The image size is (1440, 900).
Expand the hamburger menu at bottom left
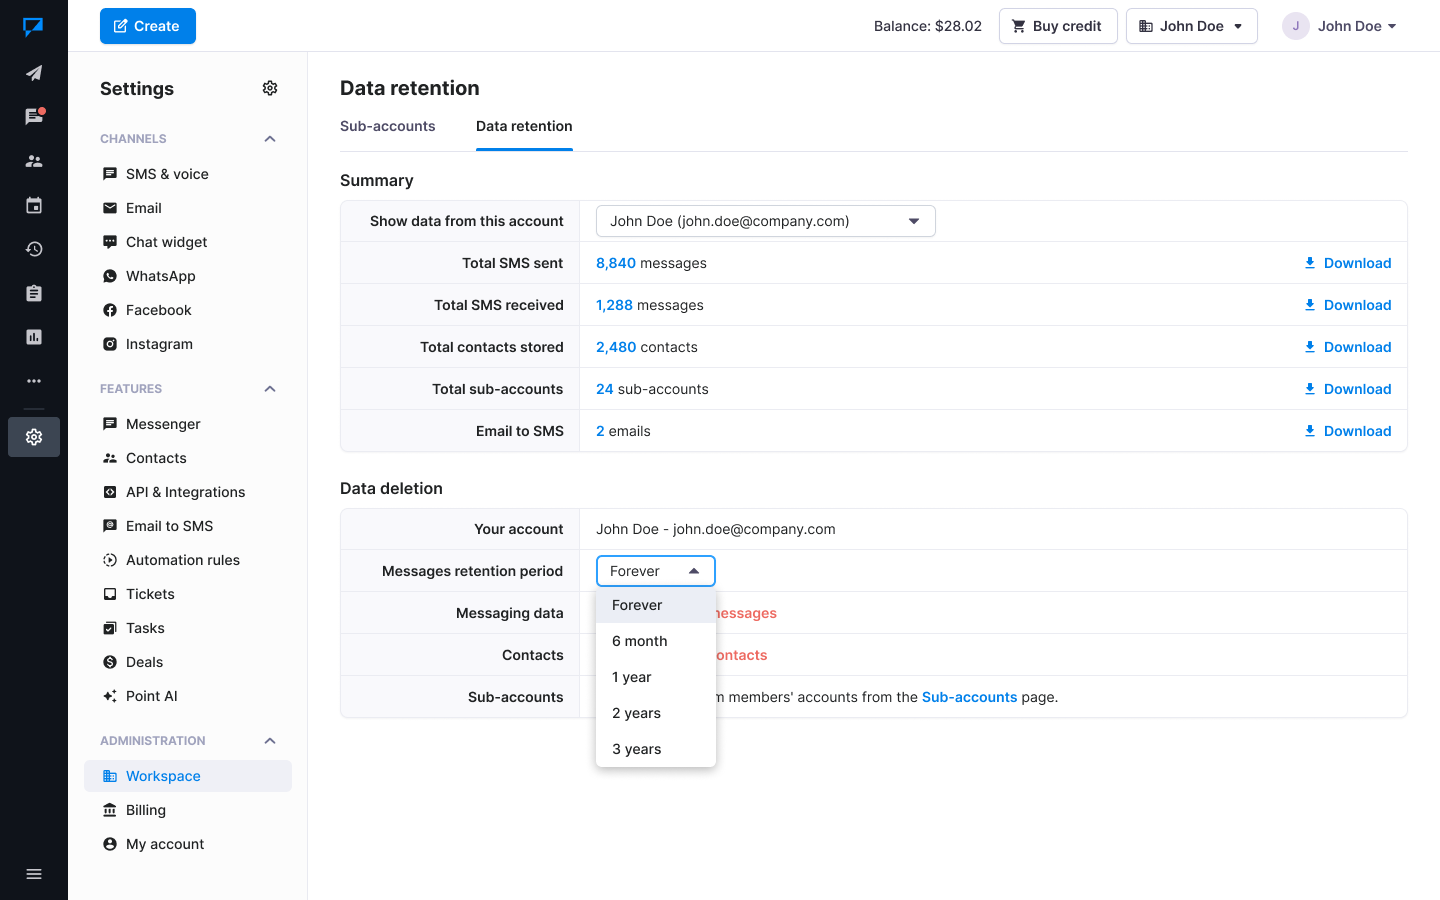tap(34, 874)
